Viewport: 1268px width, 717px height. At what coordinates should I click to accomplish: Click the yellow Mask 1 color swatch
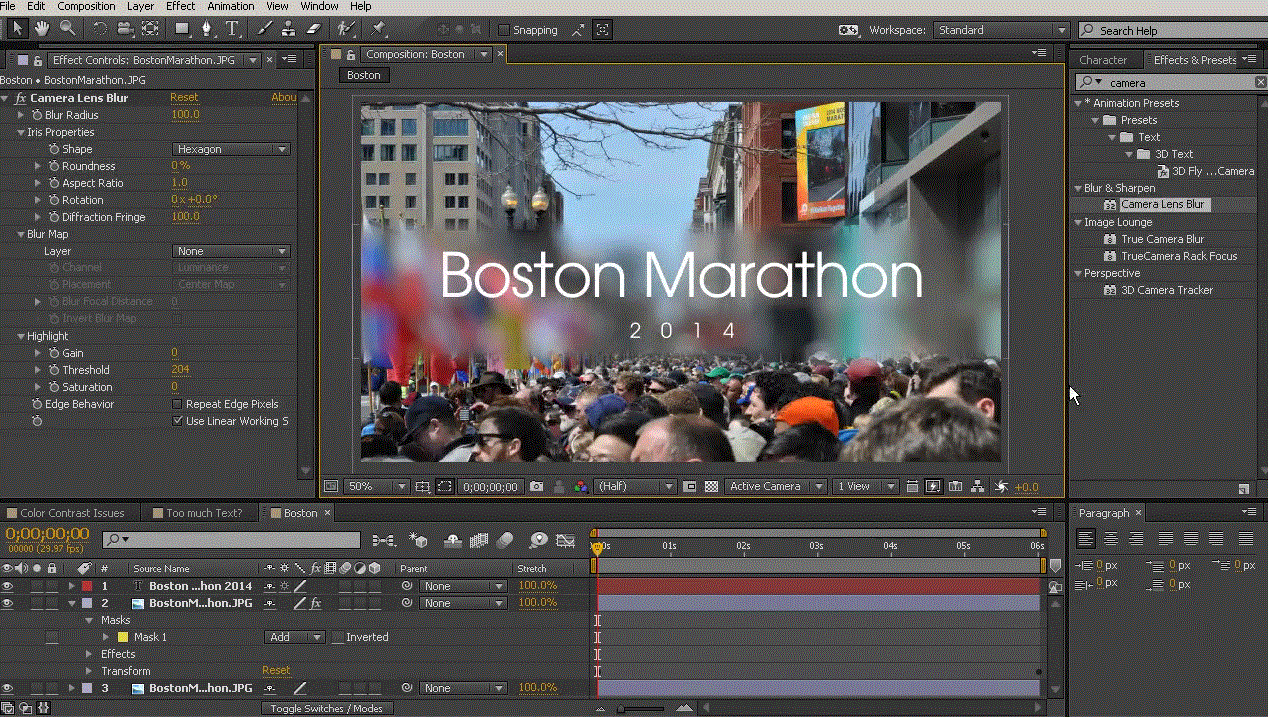[x=124, y=637]
